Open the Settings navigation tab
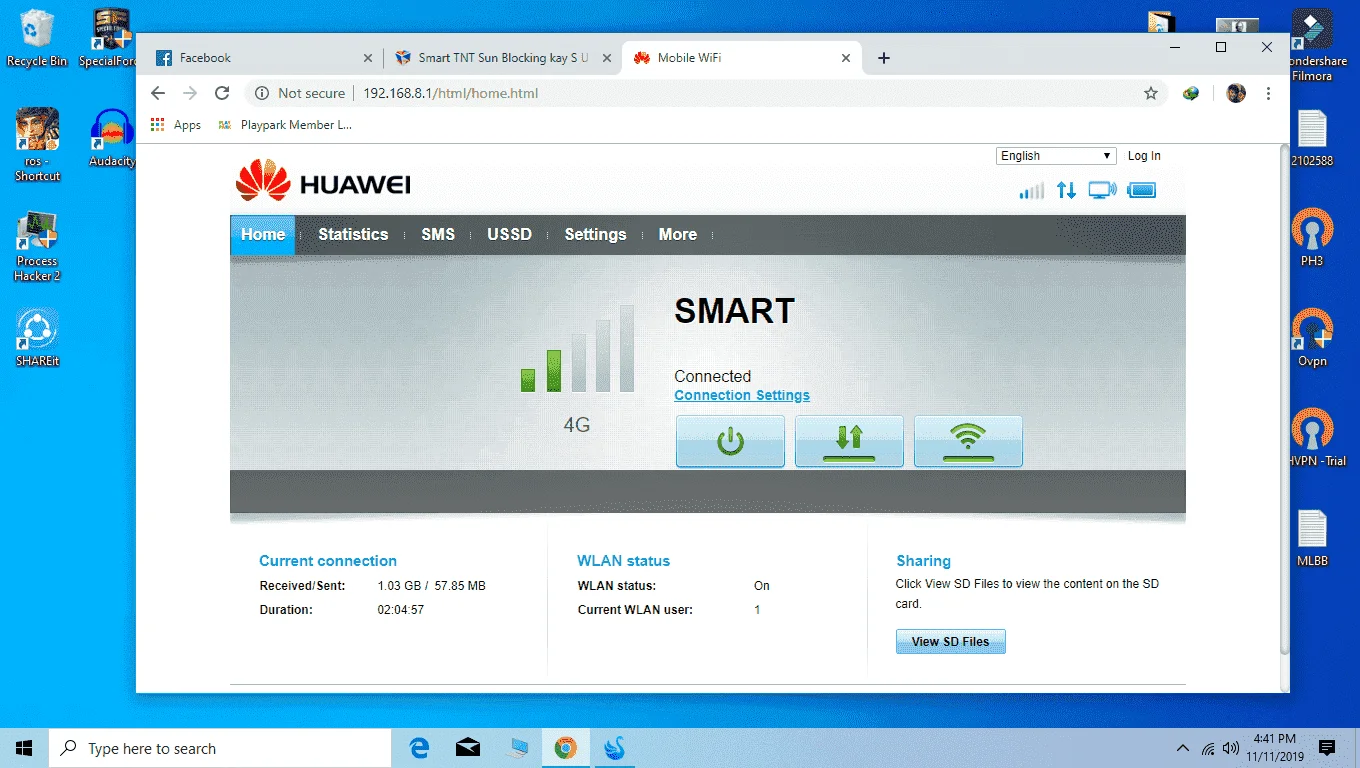Image resolution: width=1360 pixels, height=768 pixels. click(x=595, y=235)
